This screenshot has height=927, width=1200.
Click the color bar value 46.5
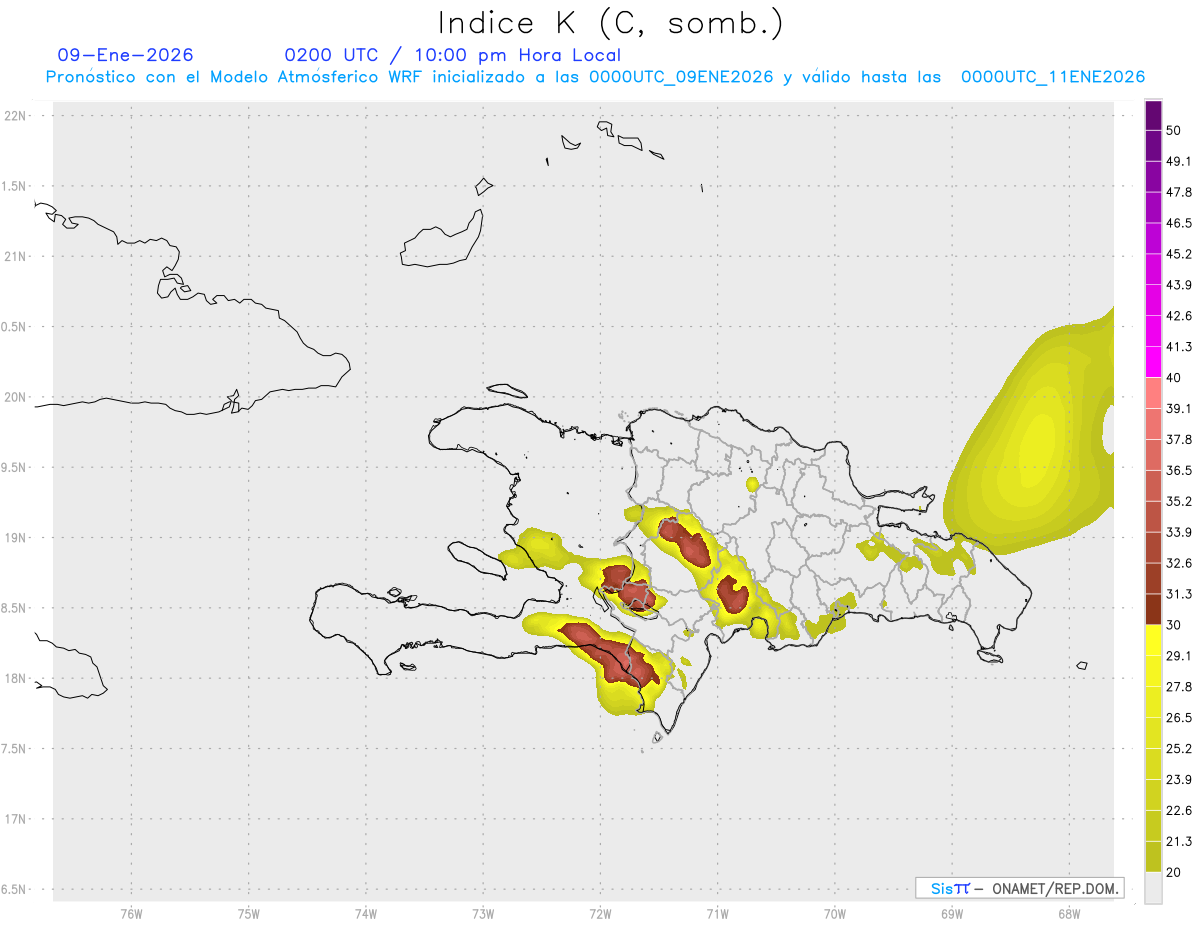point(1179,223)
